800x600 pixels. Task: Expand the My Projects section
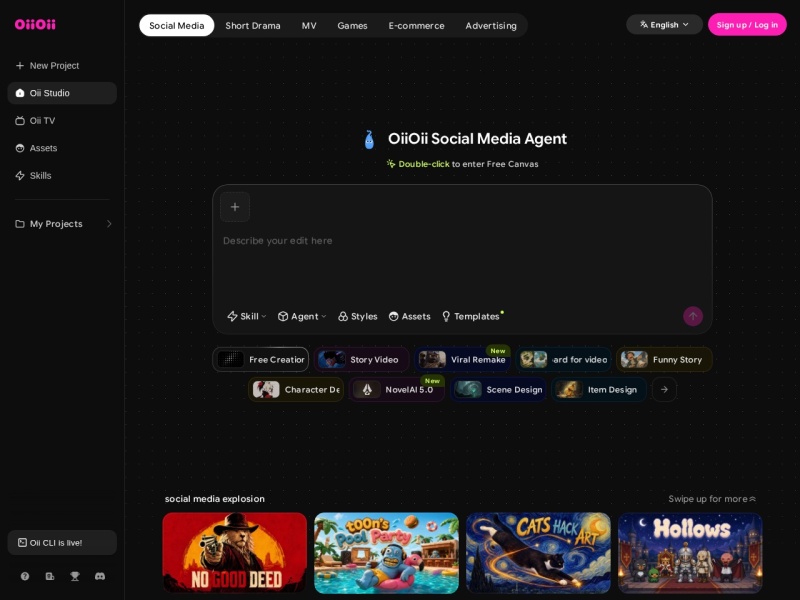coord(109,224)
